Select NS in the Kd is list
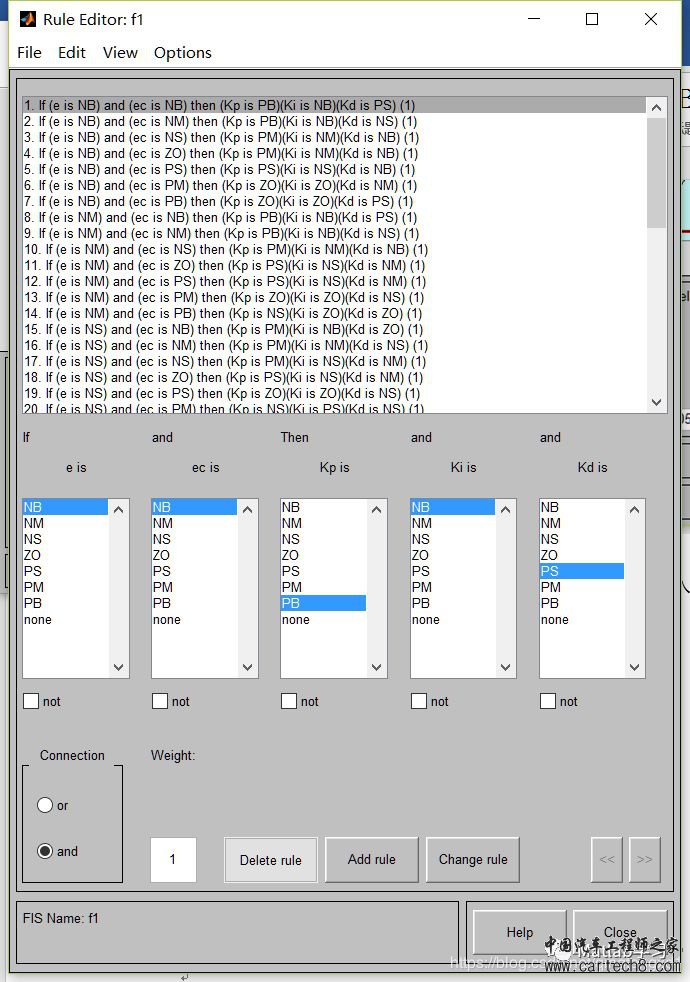 (x=582, y=539)
